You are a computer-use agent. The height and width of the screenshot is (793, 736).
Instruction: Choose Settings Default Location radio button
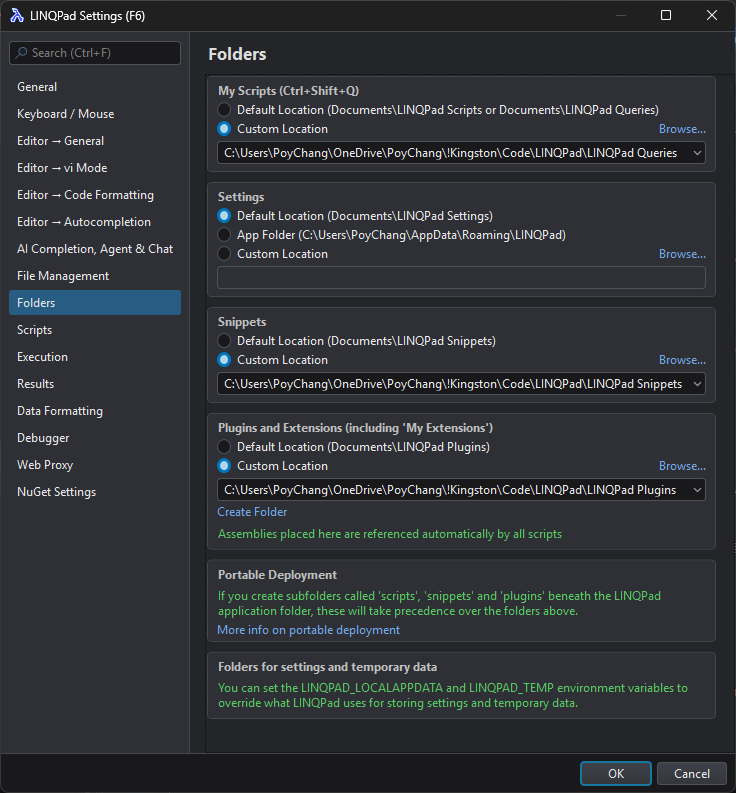tap(224, 216)
